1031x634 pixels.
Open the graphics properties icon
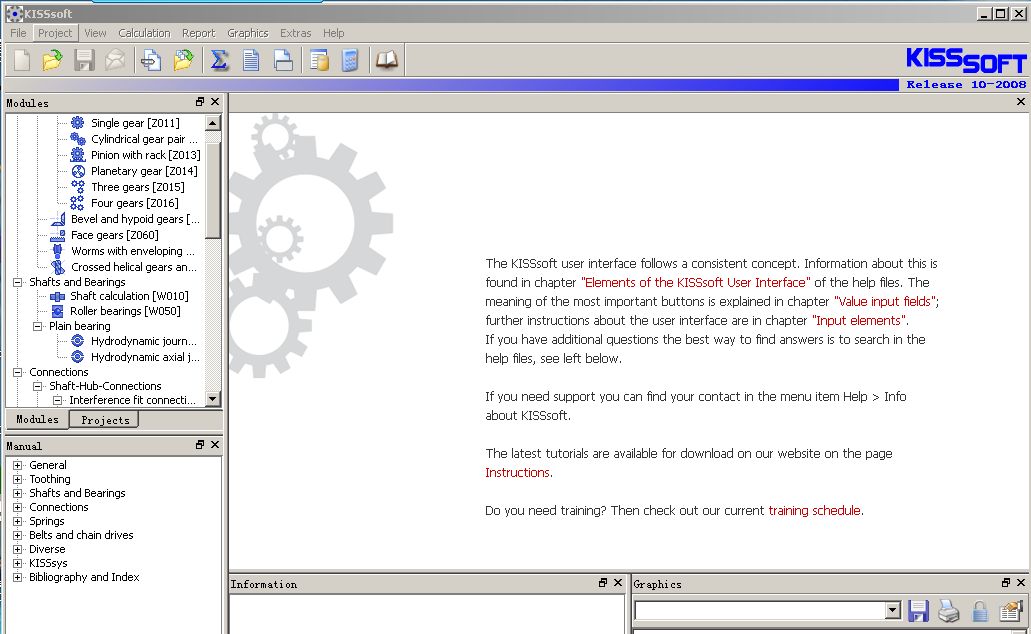click(x=1010, y=611)
